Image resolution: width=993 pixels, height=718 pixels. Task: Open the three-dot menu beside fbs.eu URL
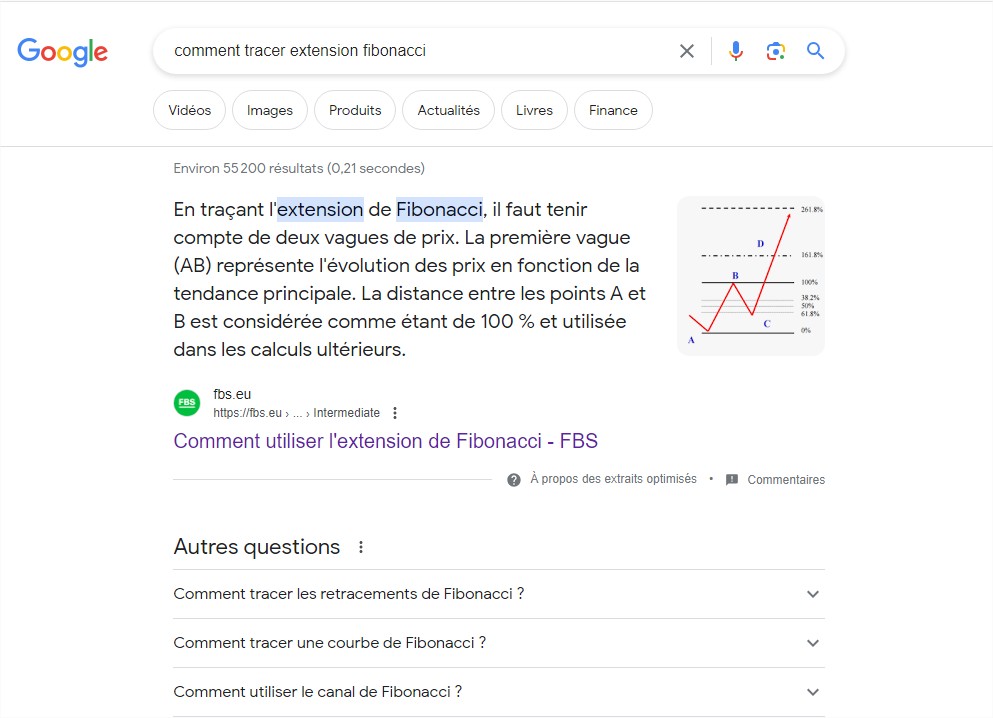click(395, 413)
